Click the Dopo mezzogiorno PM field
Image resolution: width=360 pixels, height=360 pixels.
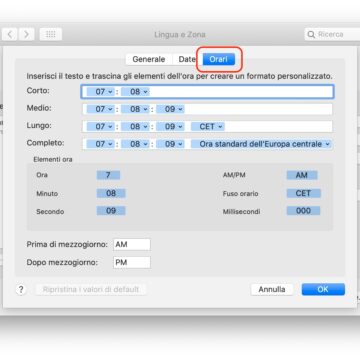pos(132,262)
